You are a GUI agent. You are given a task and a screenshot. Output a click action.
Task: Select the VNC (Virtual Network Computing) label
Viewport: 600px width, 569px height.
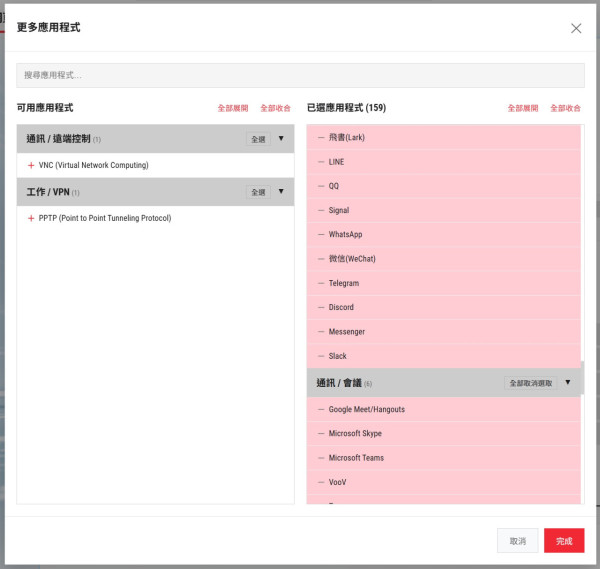click(x=94, y=165)
